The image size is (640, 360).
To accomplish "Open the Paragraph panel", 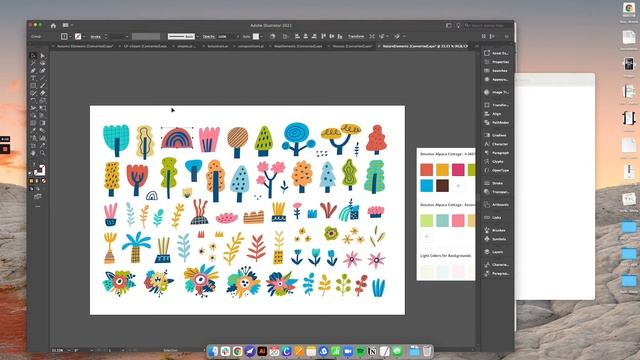I will [496, 153].
